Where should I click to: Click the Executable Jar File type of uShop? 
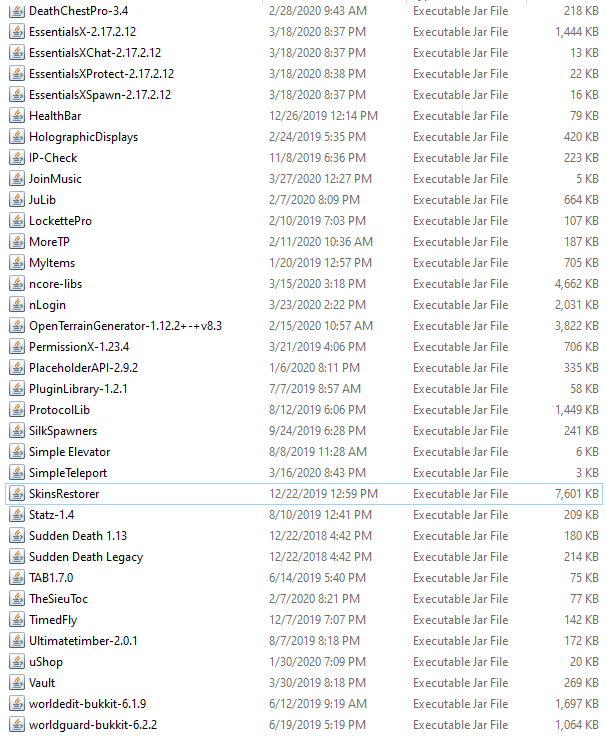tap(461, 662)
